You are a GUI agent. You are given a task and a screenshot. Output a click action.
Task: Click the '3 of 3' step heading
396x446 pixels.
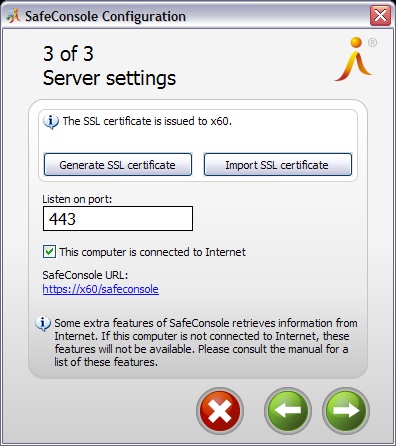pos(68,54)
